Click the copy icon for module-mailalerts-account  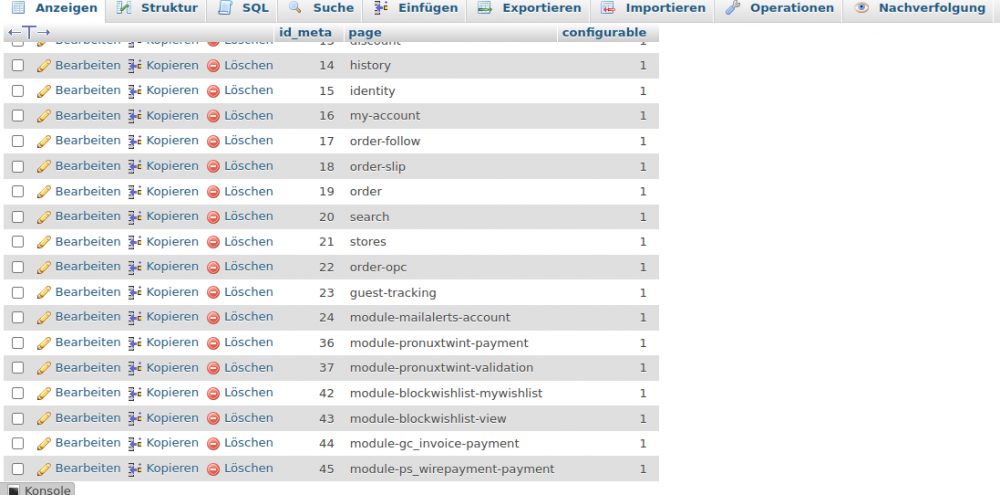[135, 318]
